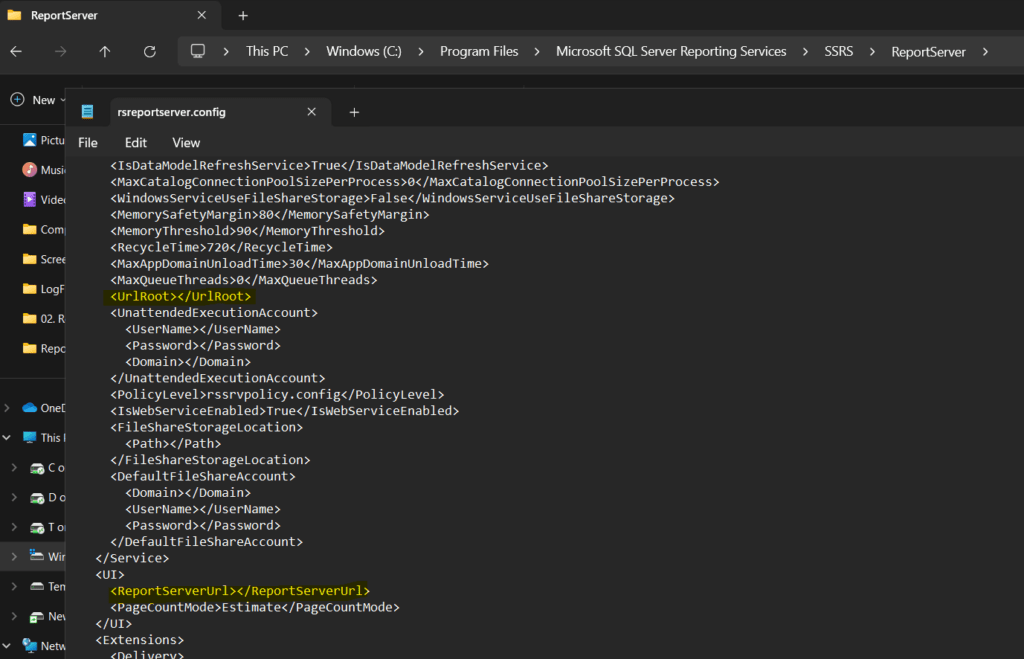Click This PC in the breadcrumb
Image resolution: width=1024 pixels, height=659 pixels.
266,51
